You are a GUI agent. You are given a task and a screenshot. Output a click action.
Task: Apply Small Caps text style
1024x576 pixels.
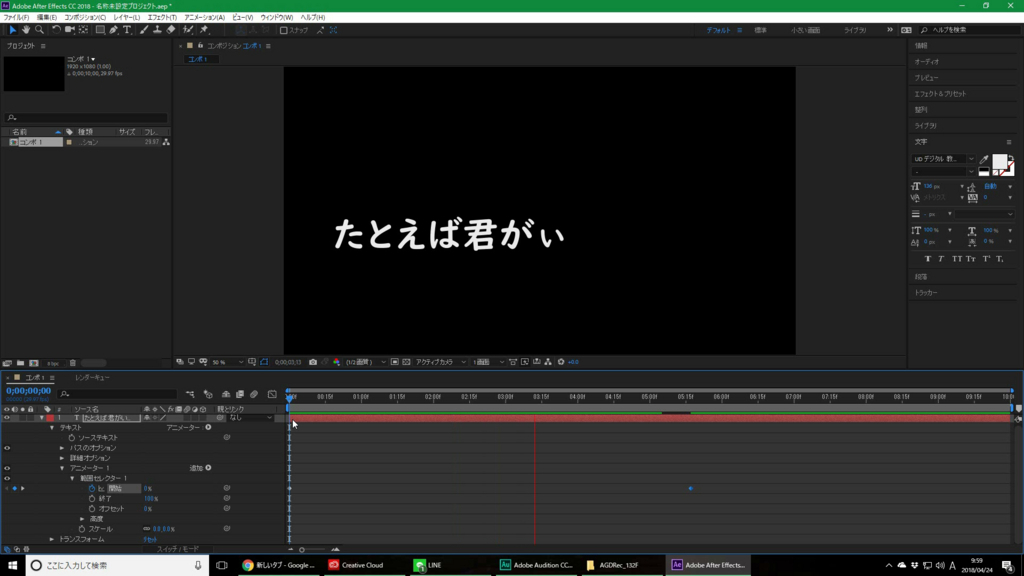971,259
